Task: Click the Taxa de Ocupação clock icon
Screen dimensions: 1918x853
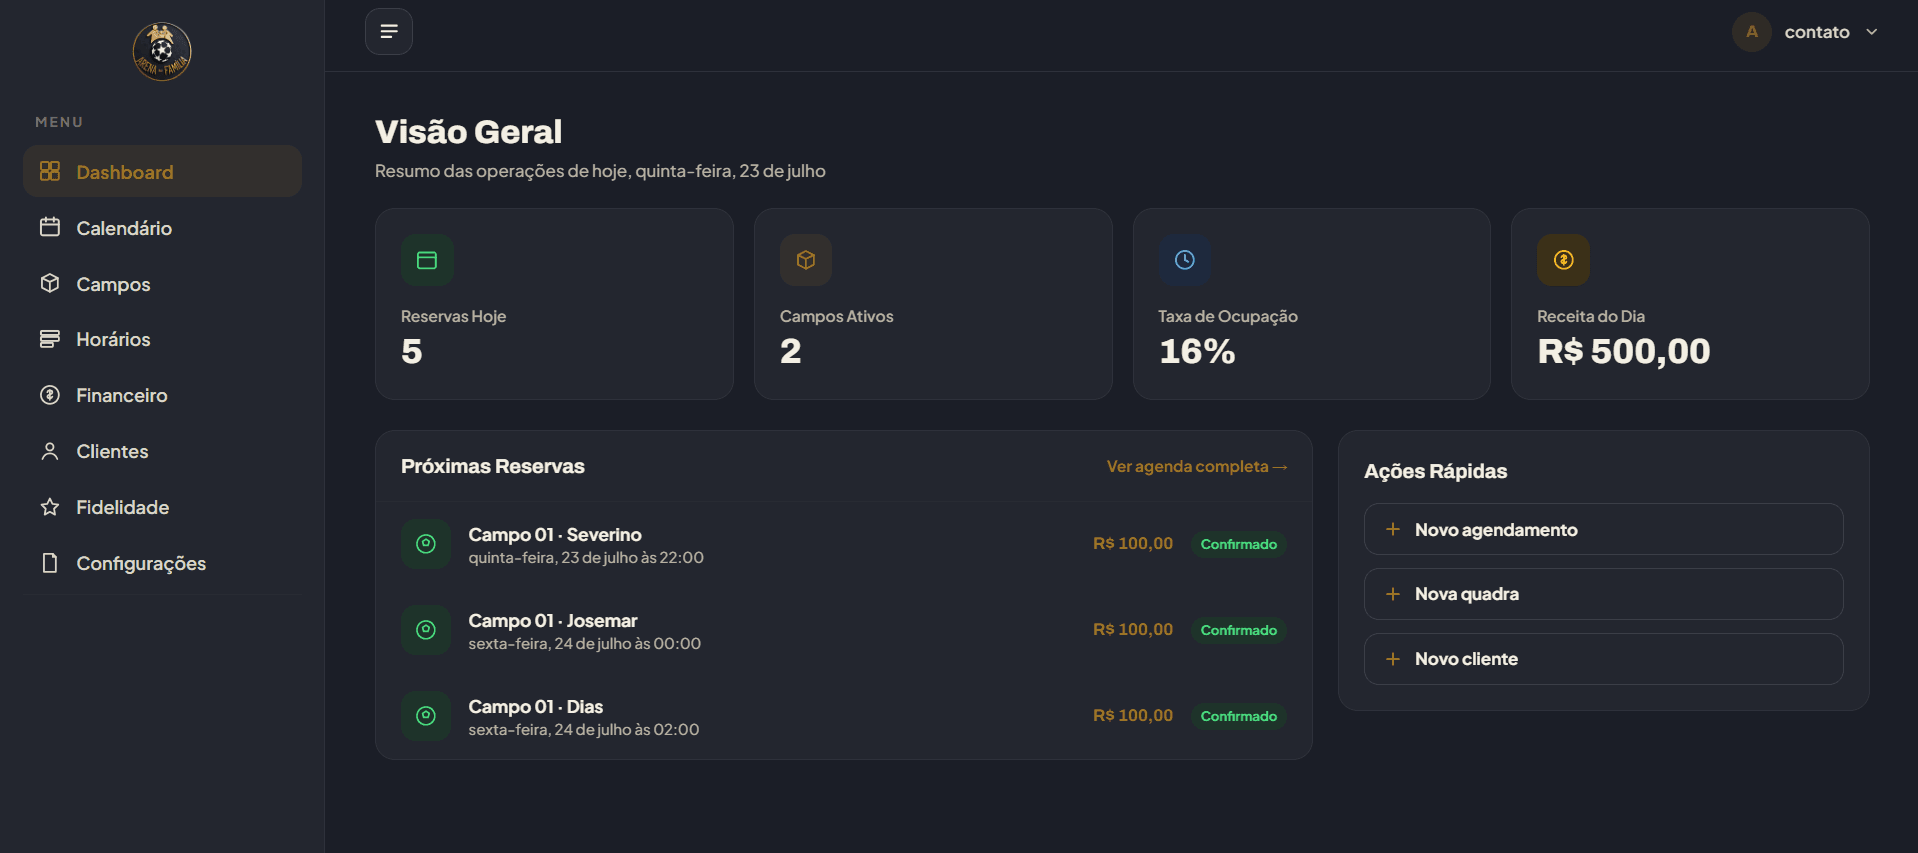Action: click(x=1185, y=260)
